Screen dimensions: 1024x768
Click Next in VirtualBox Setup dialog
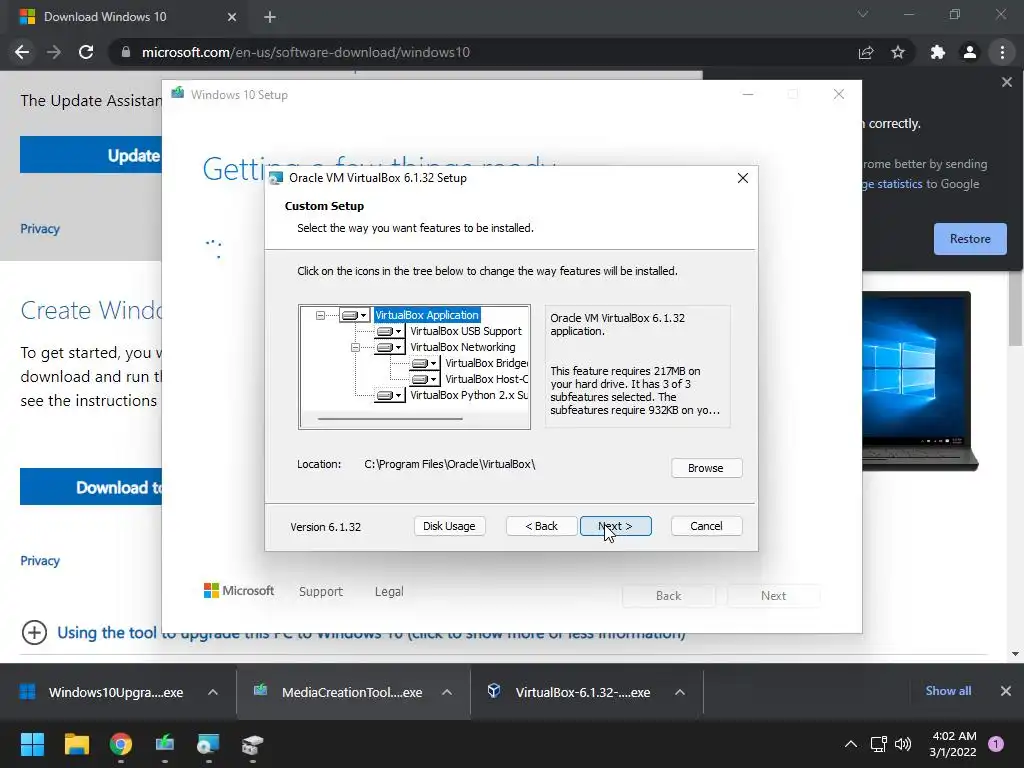[615, 526]
